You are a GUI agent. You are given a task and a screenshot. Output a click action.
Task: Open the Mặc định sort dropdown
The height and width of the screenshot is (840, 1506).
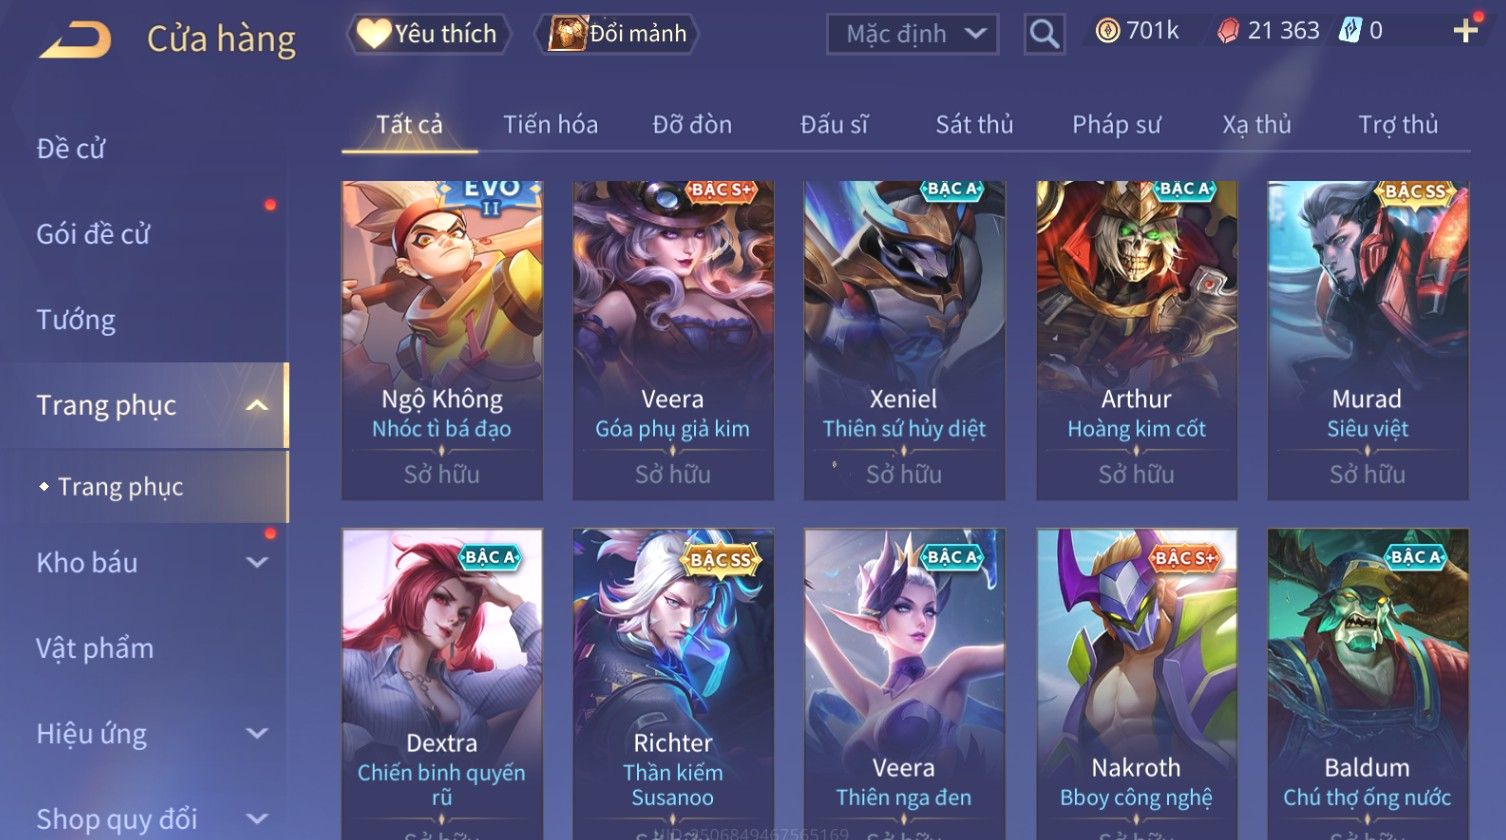pyautogui.click(x=912, y=34)
